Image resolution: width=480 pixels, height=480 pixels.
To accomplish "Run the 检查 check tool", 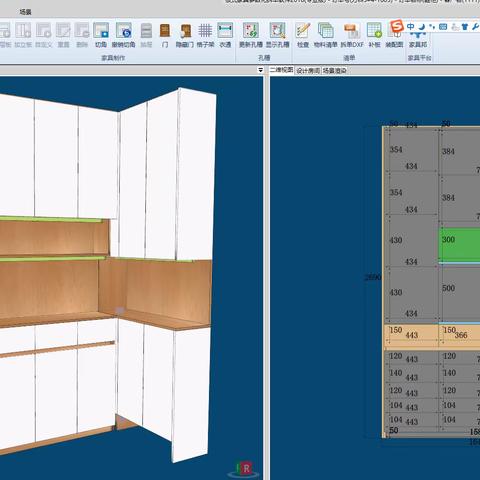I will [x=303, y=35].
